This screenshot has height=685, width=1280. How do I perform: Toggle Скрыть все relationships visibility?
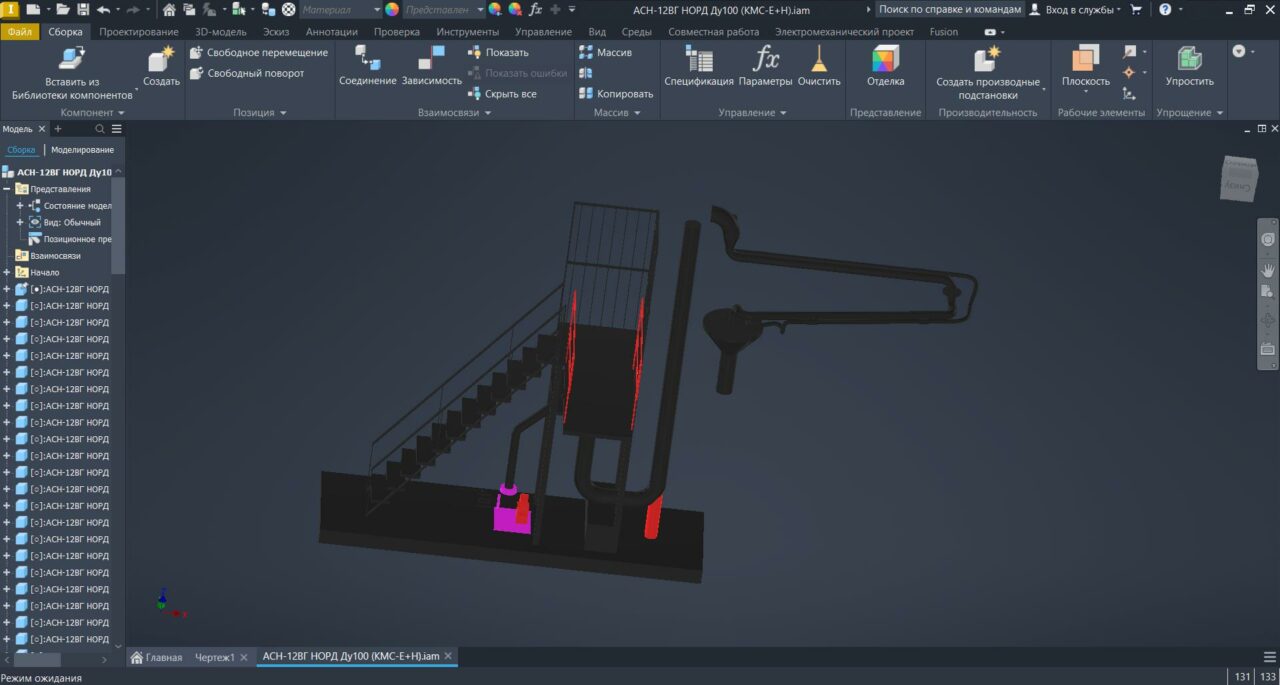click(510, 94)
